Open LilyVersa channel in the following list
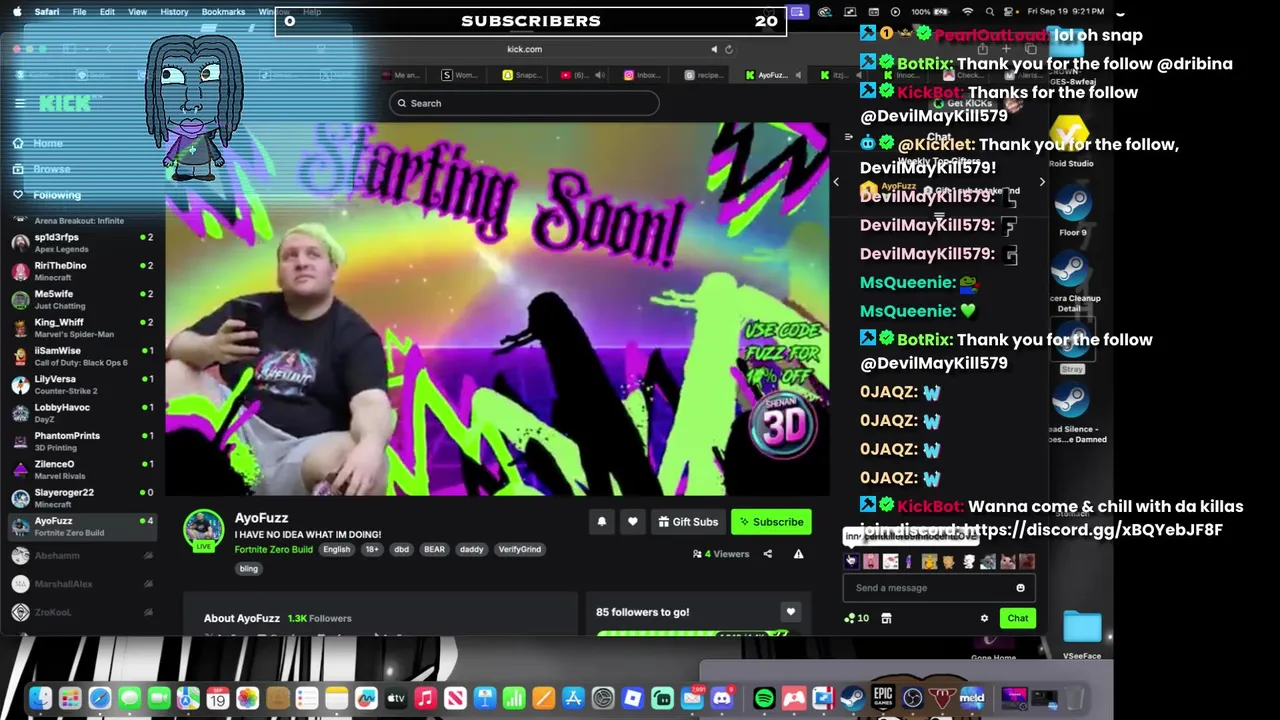Viewport: 1280px width, 720px height. click(82, 384)
